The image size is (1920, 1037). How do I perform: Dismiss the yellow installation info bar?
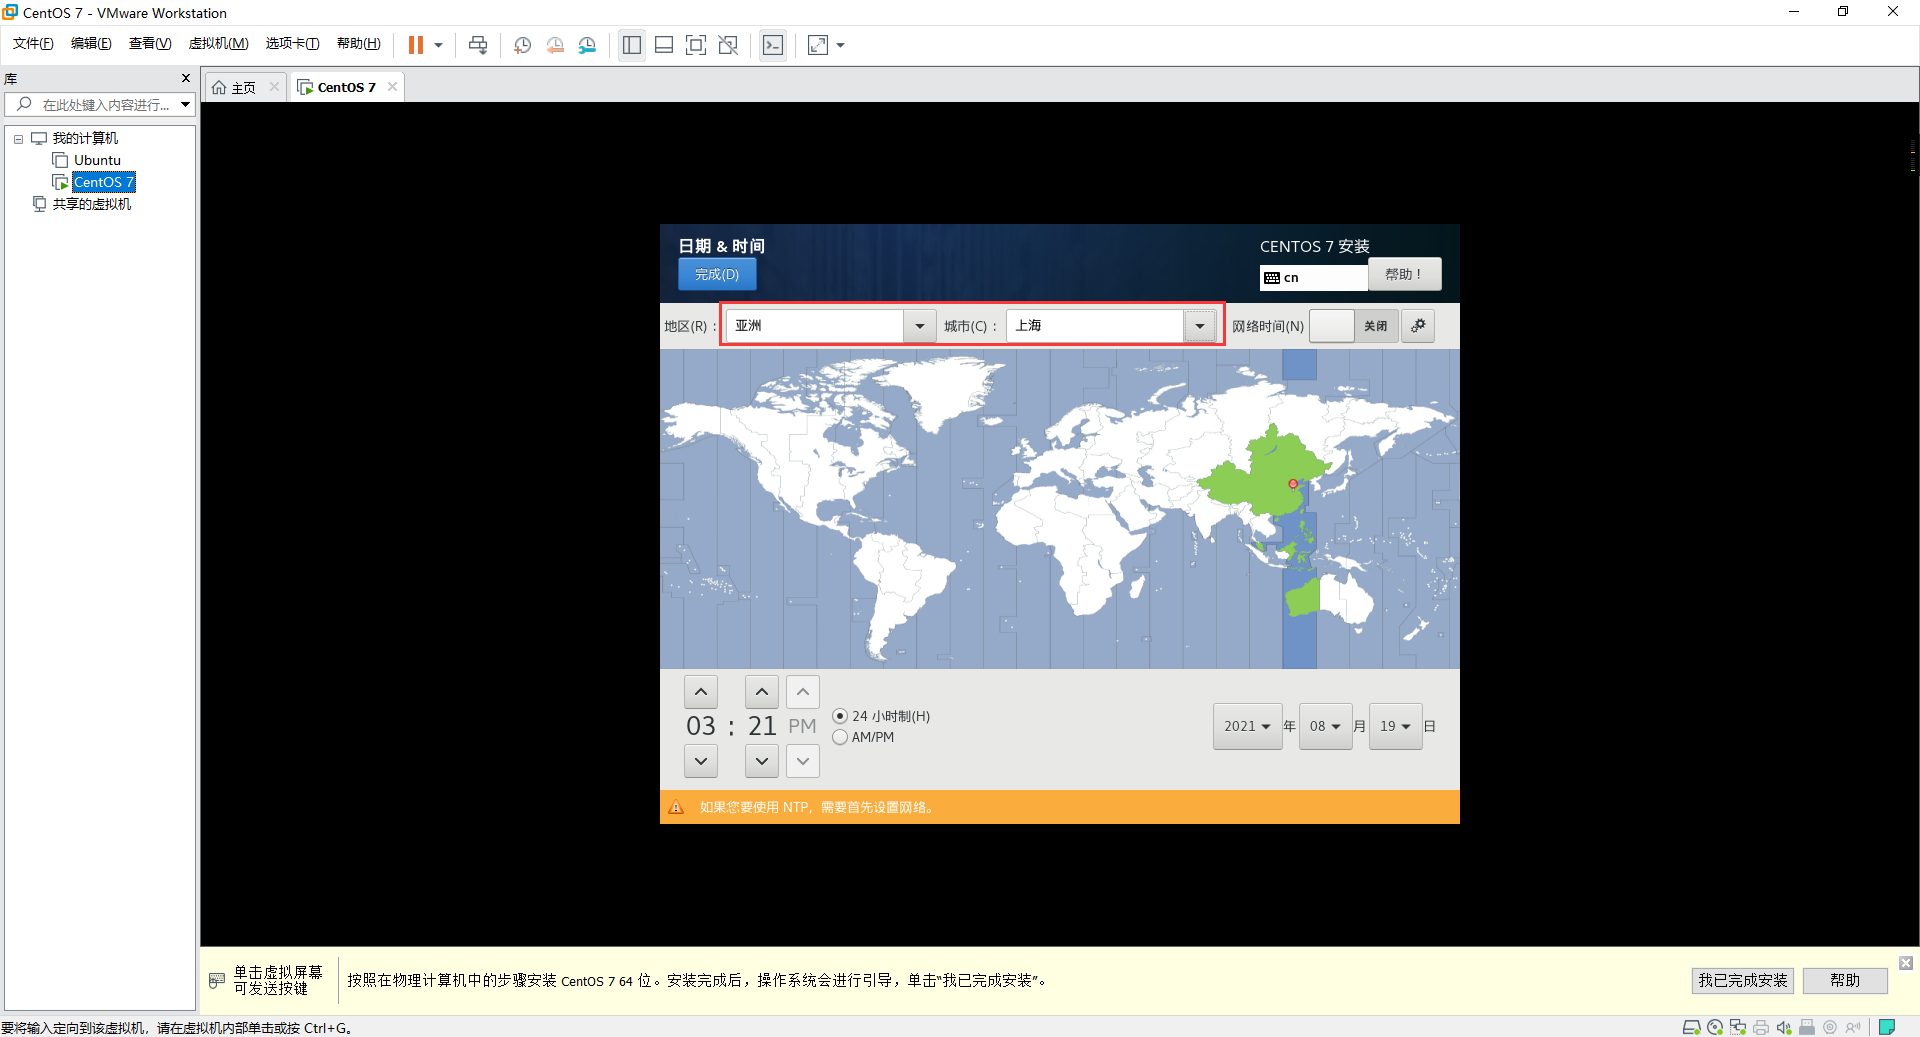click(x=1906, y=963)
